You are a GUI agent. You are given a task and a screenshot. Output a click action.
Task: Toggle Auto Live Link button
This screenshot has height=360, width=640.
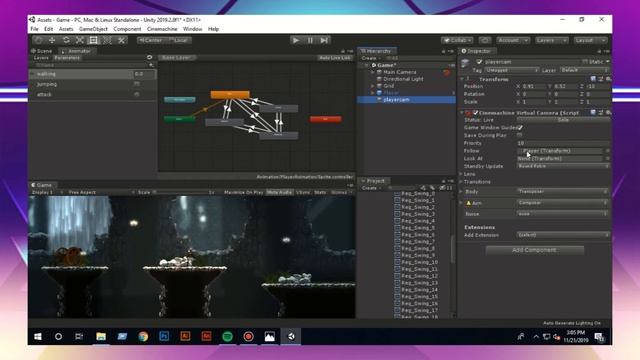335,58
